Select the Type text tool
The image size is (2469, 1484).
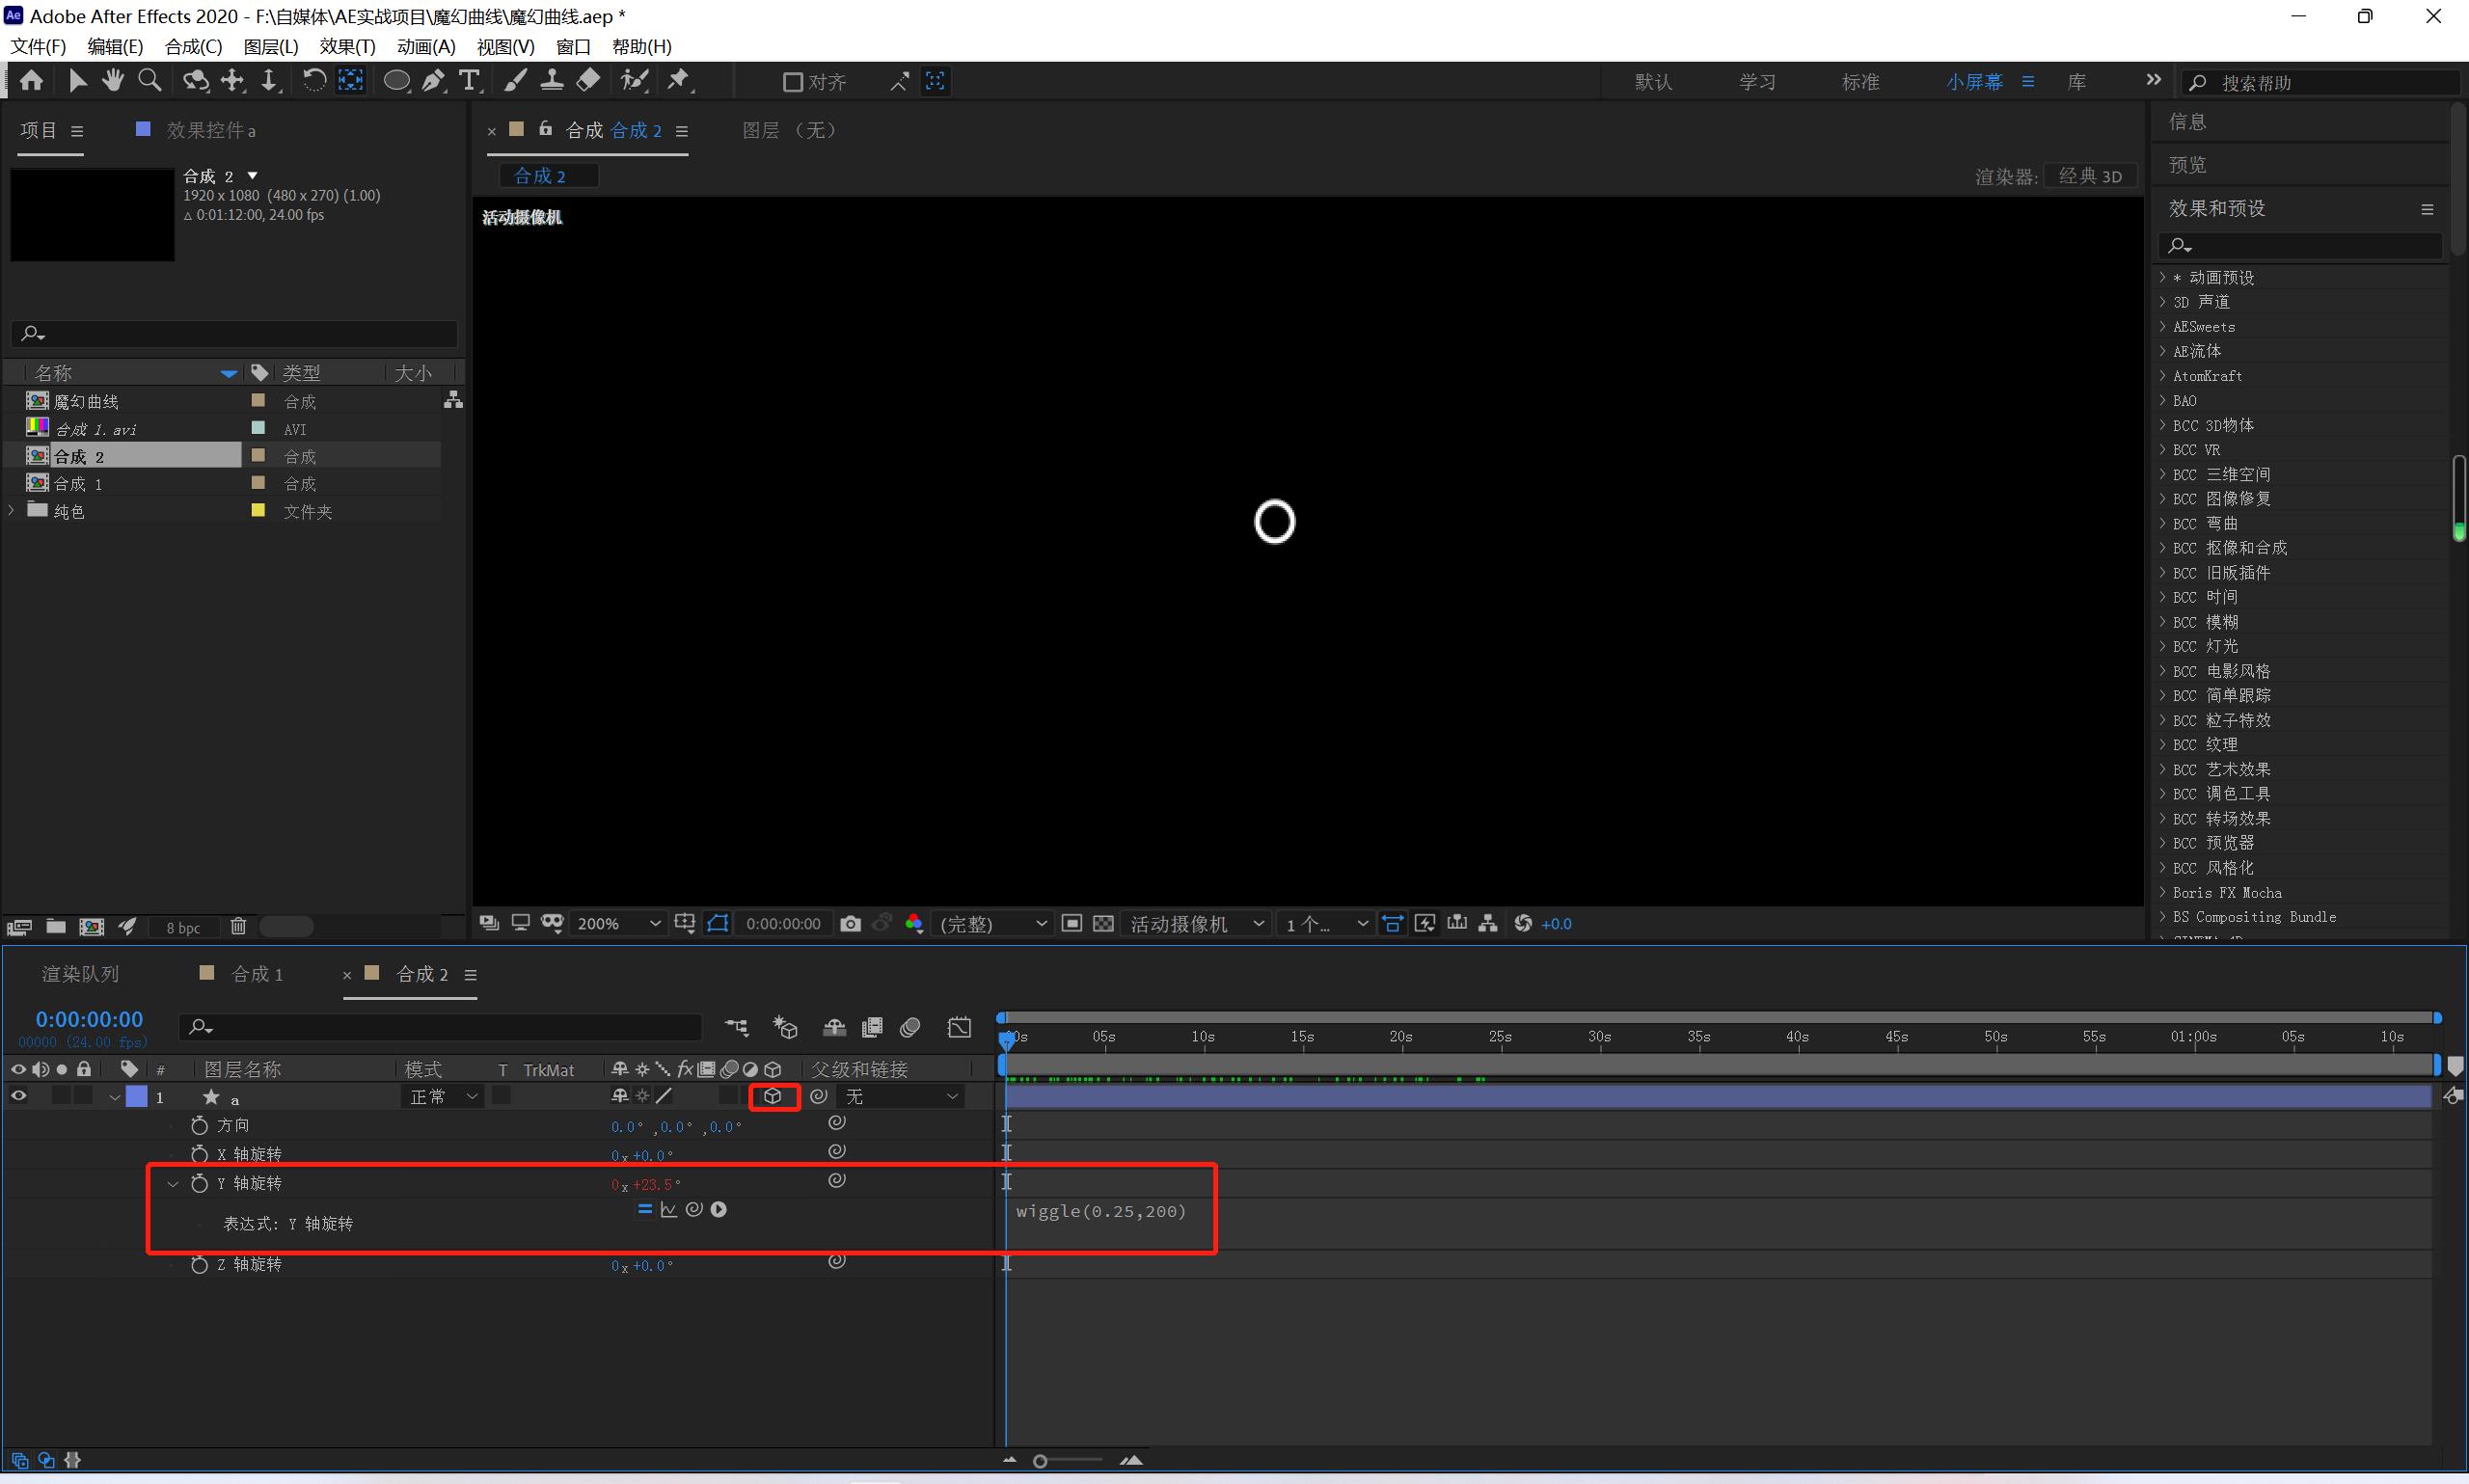(x=469, y=81)
